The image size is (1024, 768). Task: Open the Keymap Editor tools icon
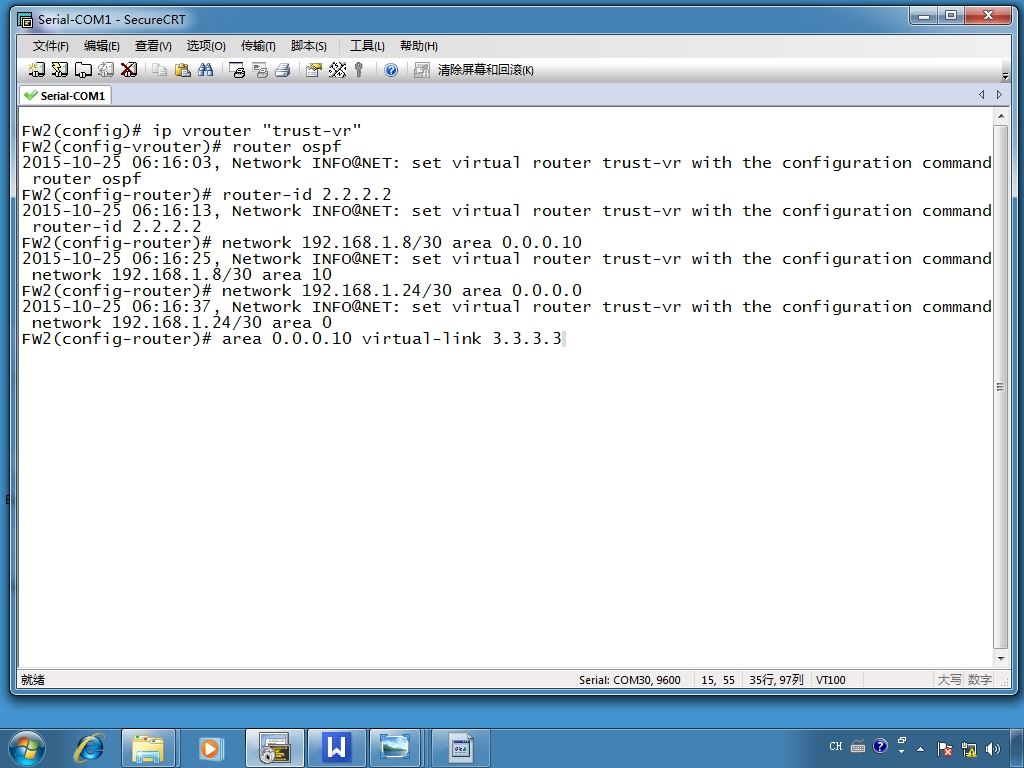coord(337,69)
